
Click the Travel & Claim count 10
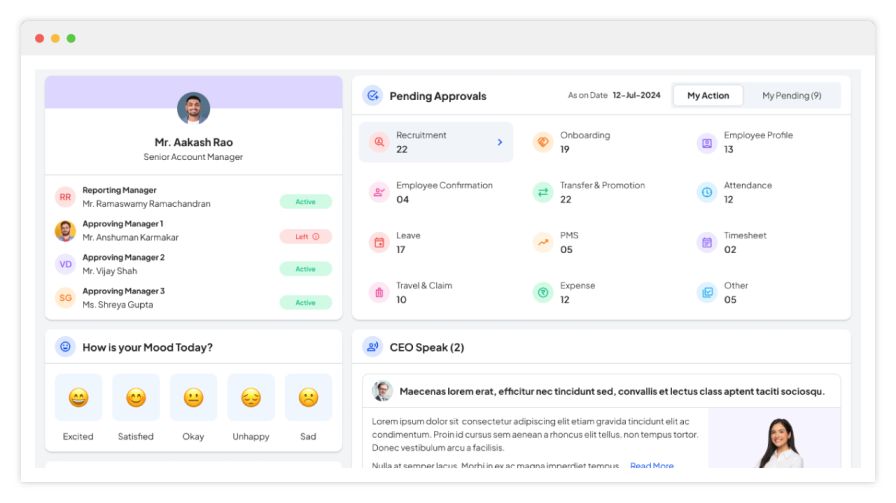click(401, 300)
